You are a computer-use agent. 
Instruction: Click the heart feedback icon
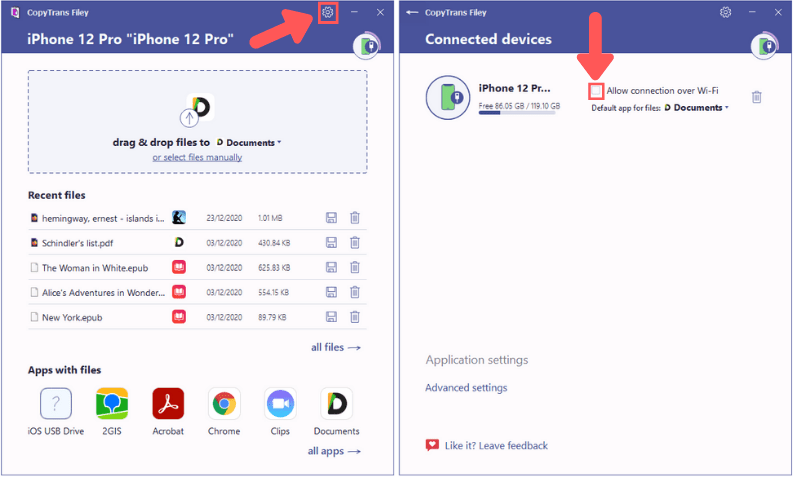[x=432, y=445]
